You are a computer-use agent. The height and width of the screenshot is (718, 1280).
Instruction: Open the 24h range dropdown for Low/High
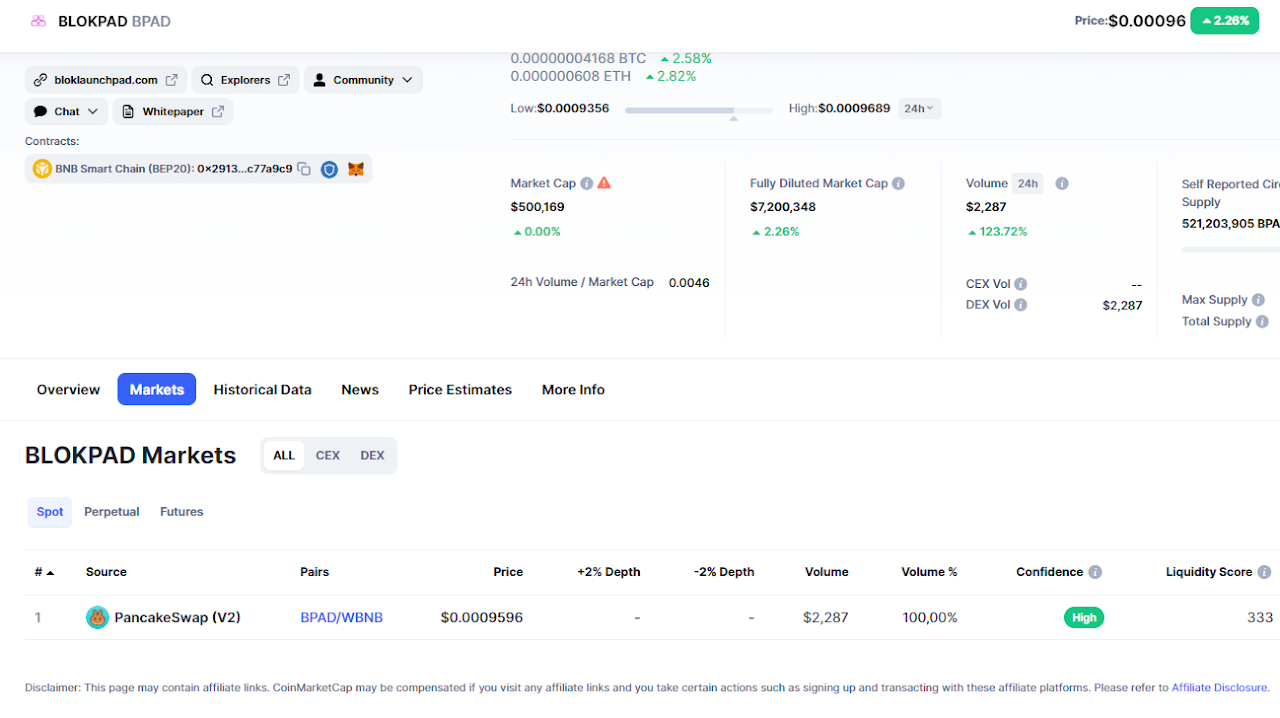tap(919, 108)
